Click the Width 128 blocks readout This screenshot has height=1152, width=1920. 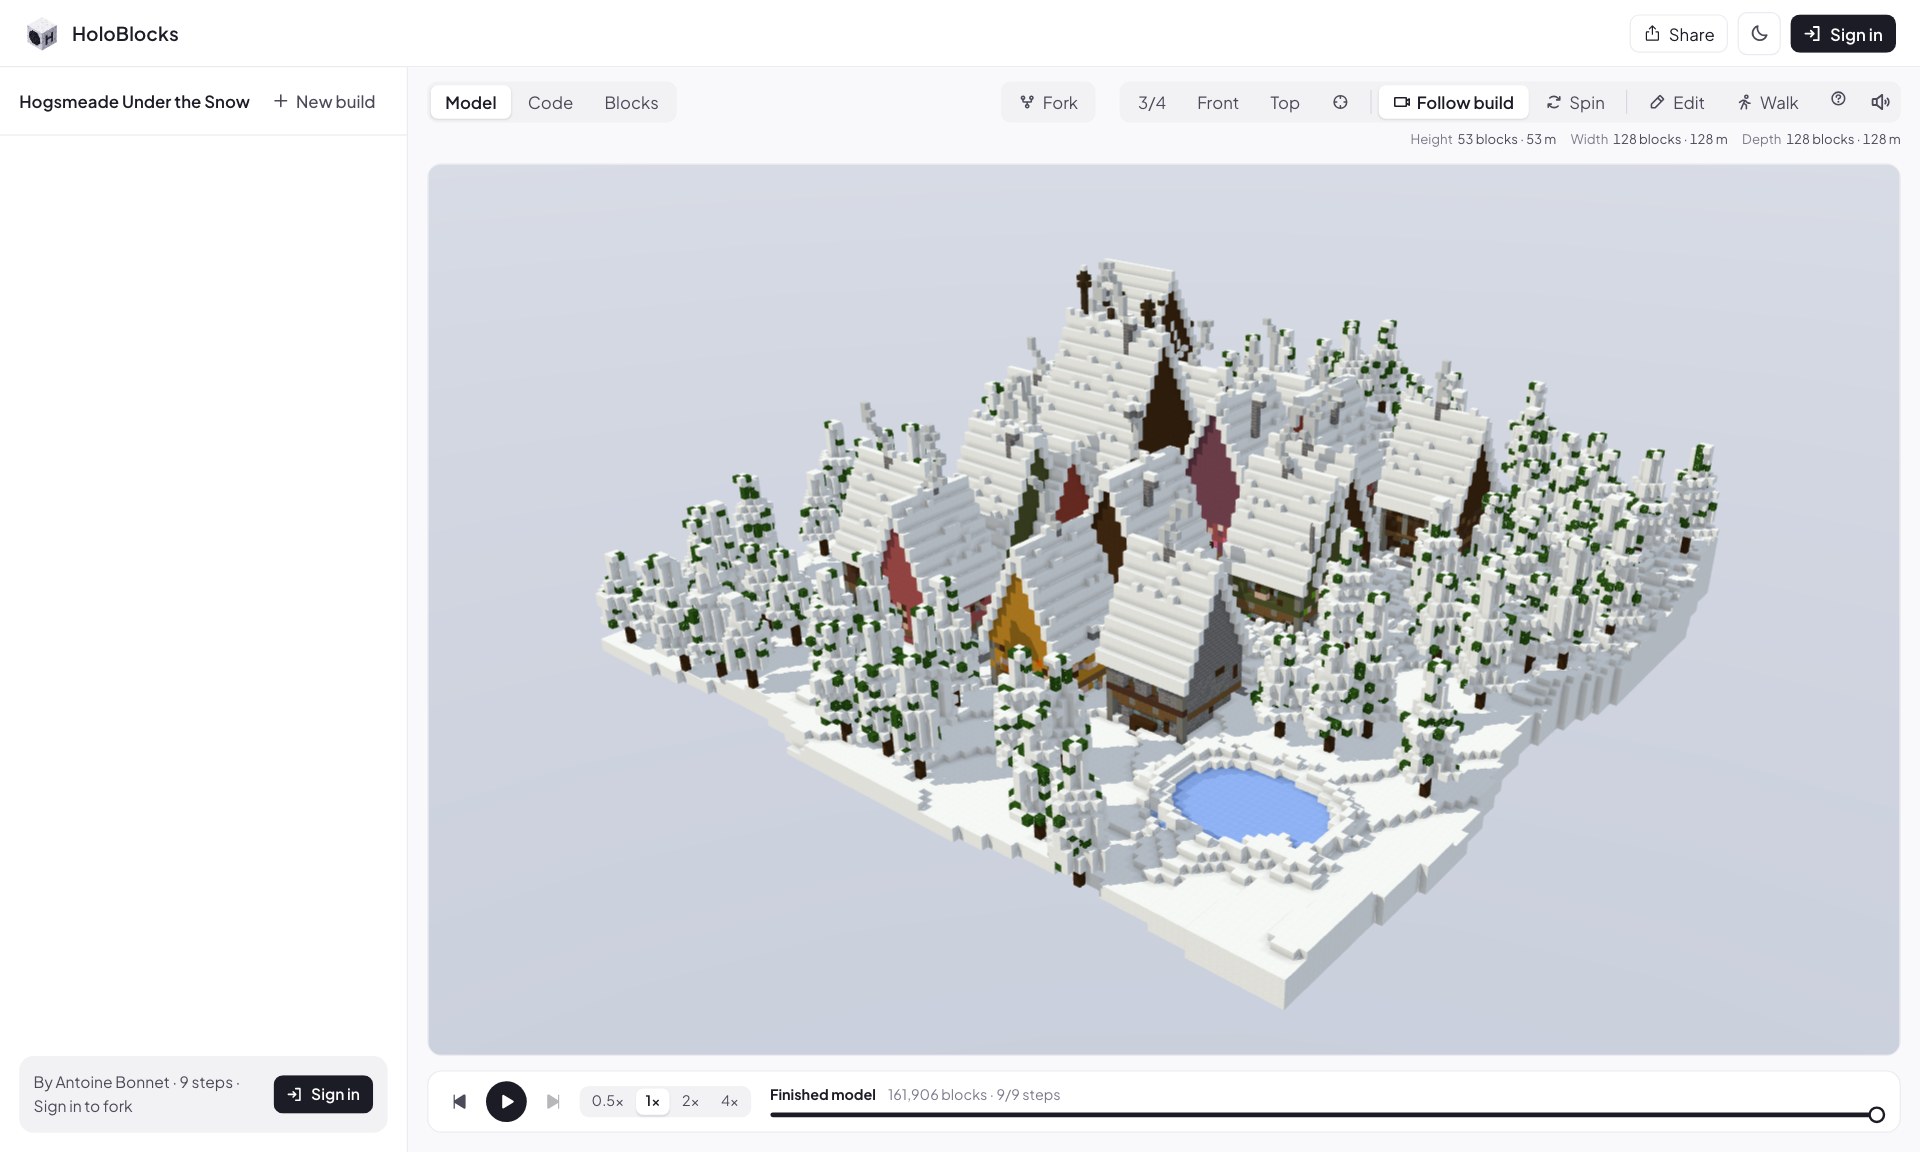pos(1648,139)
